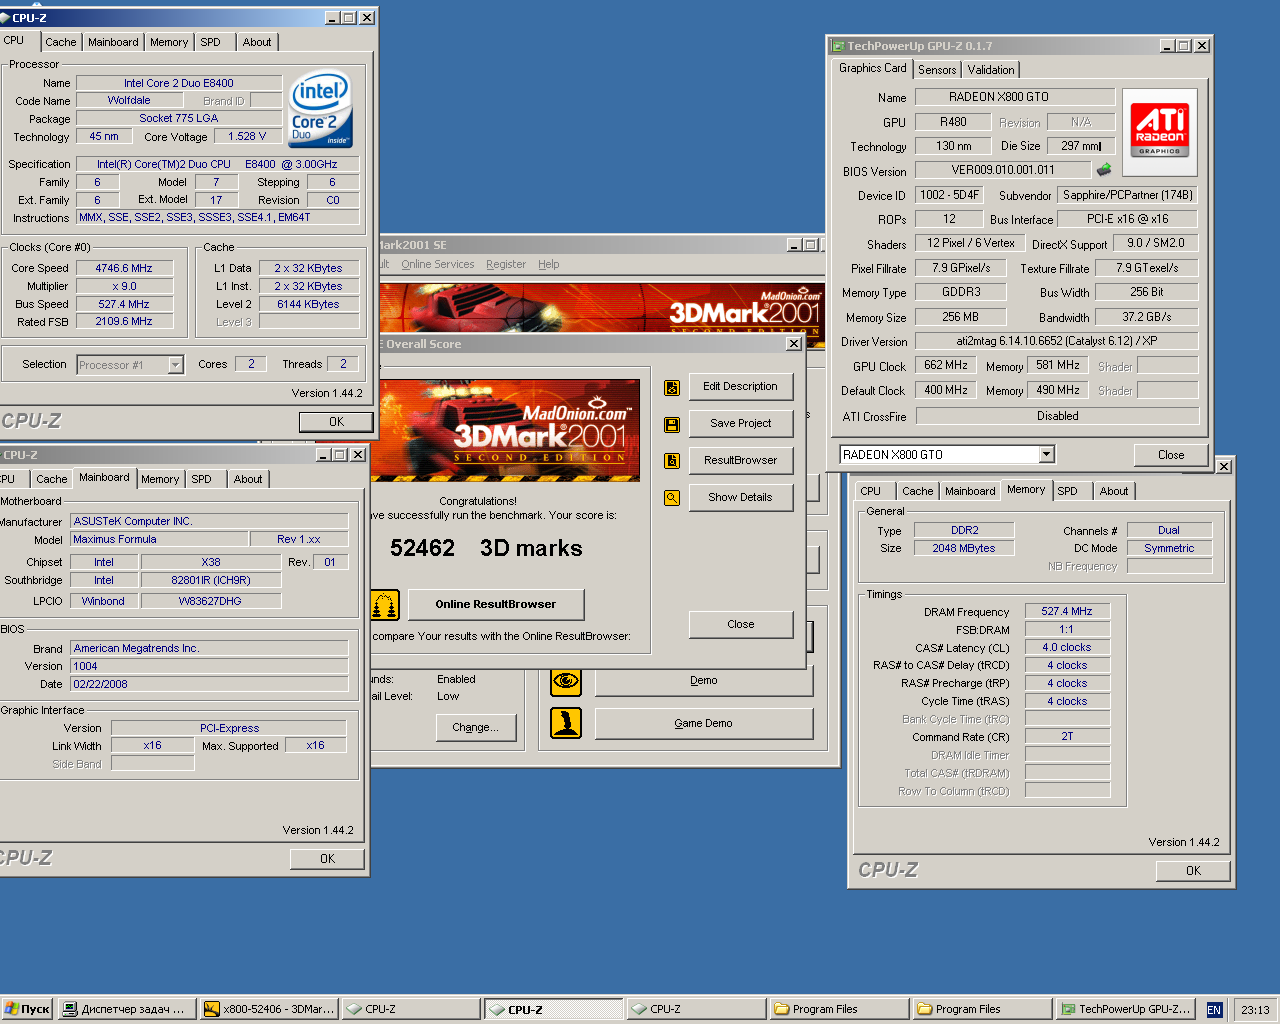Click the 23:13 clock in system tray
The height and width of the screenshot is (1024, 1280).
pyautogui.click(x=1255, y=1010)
